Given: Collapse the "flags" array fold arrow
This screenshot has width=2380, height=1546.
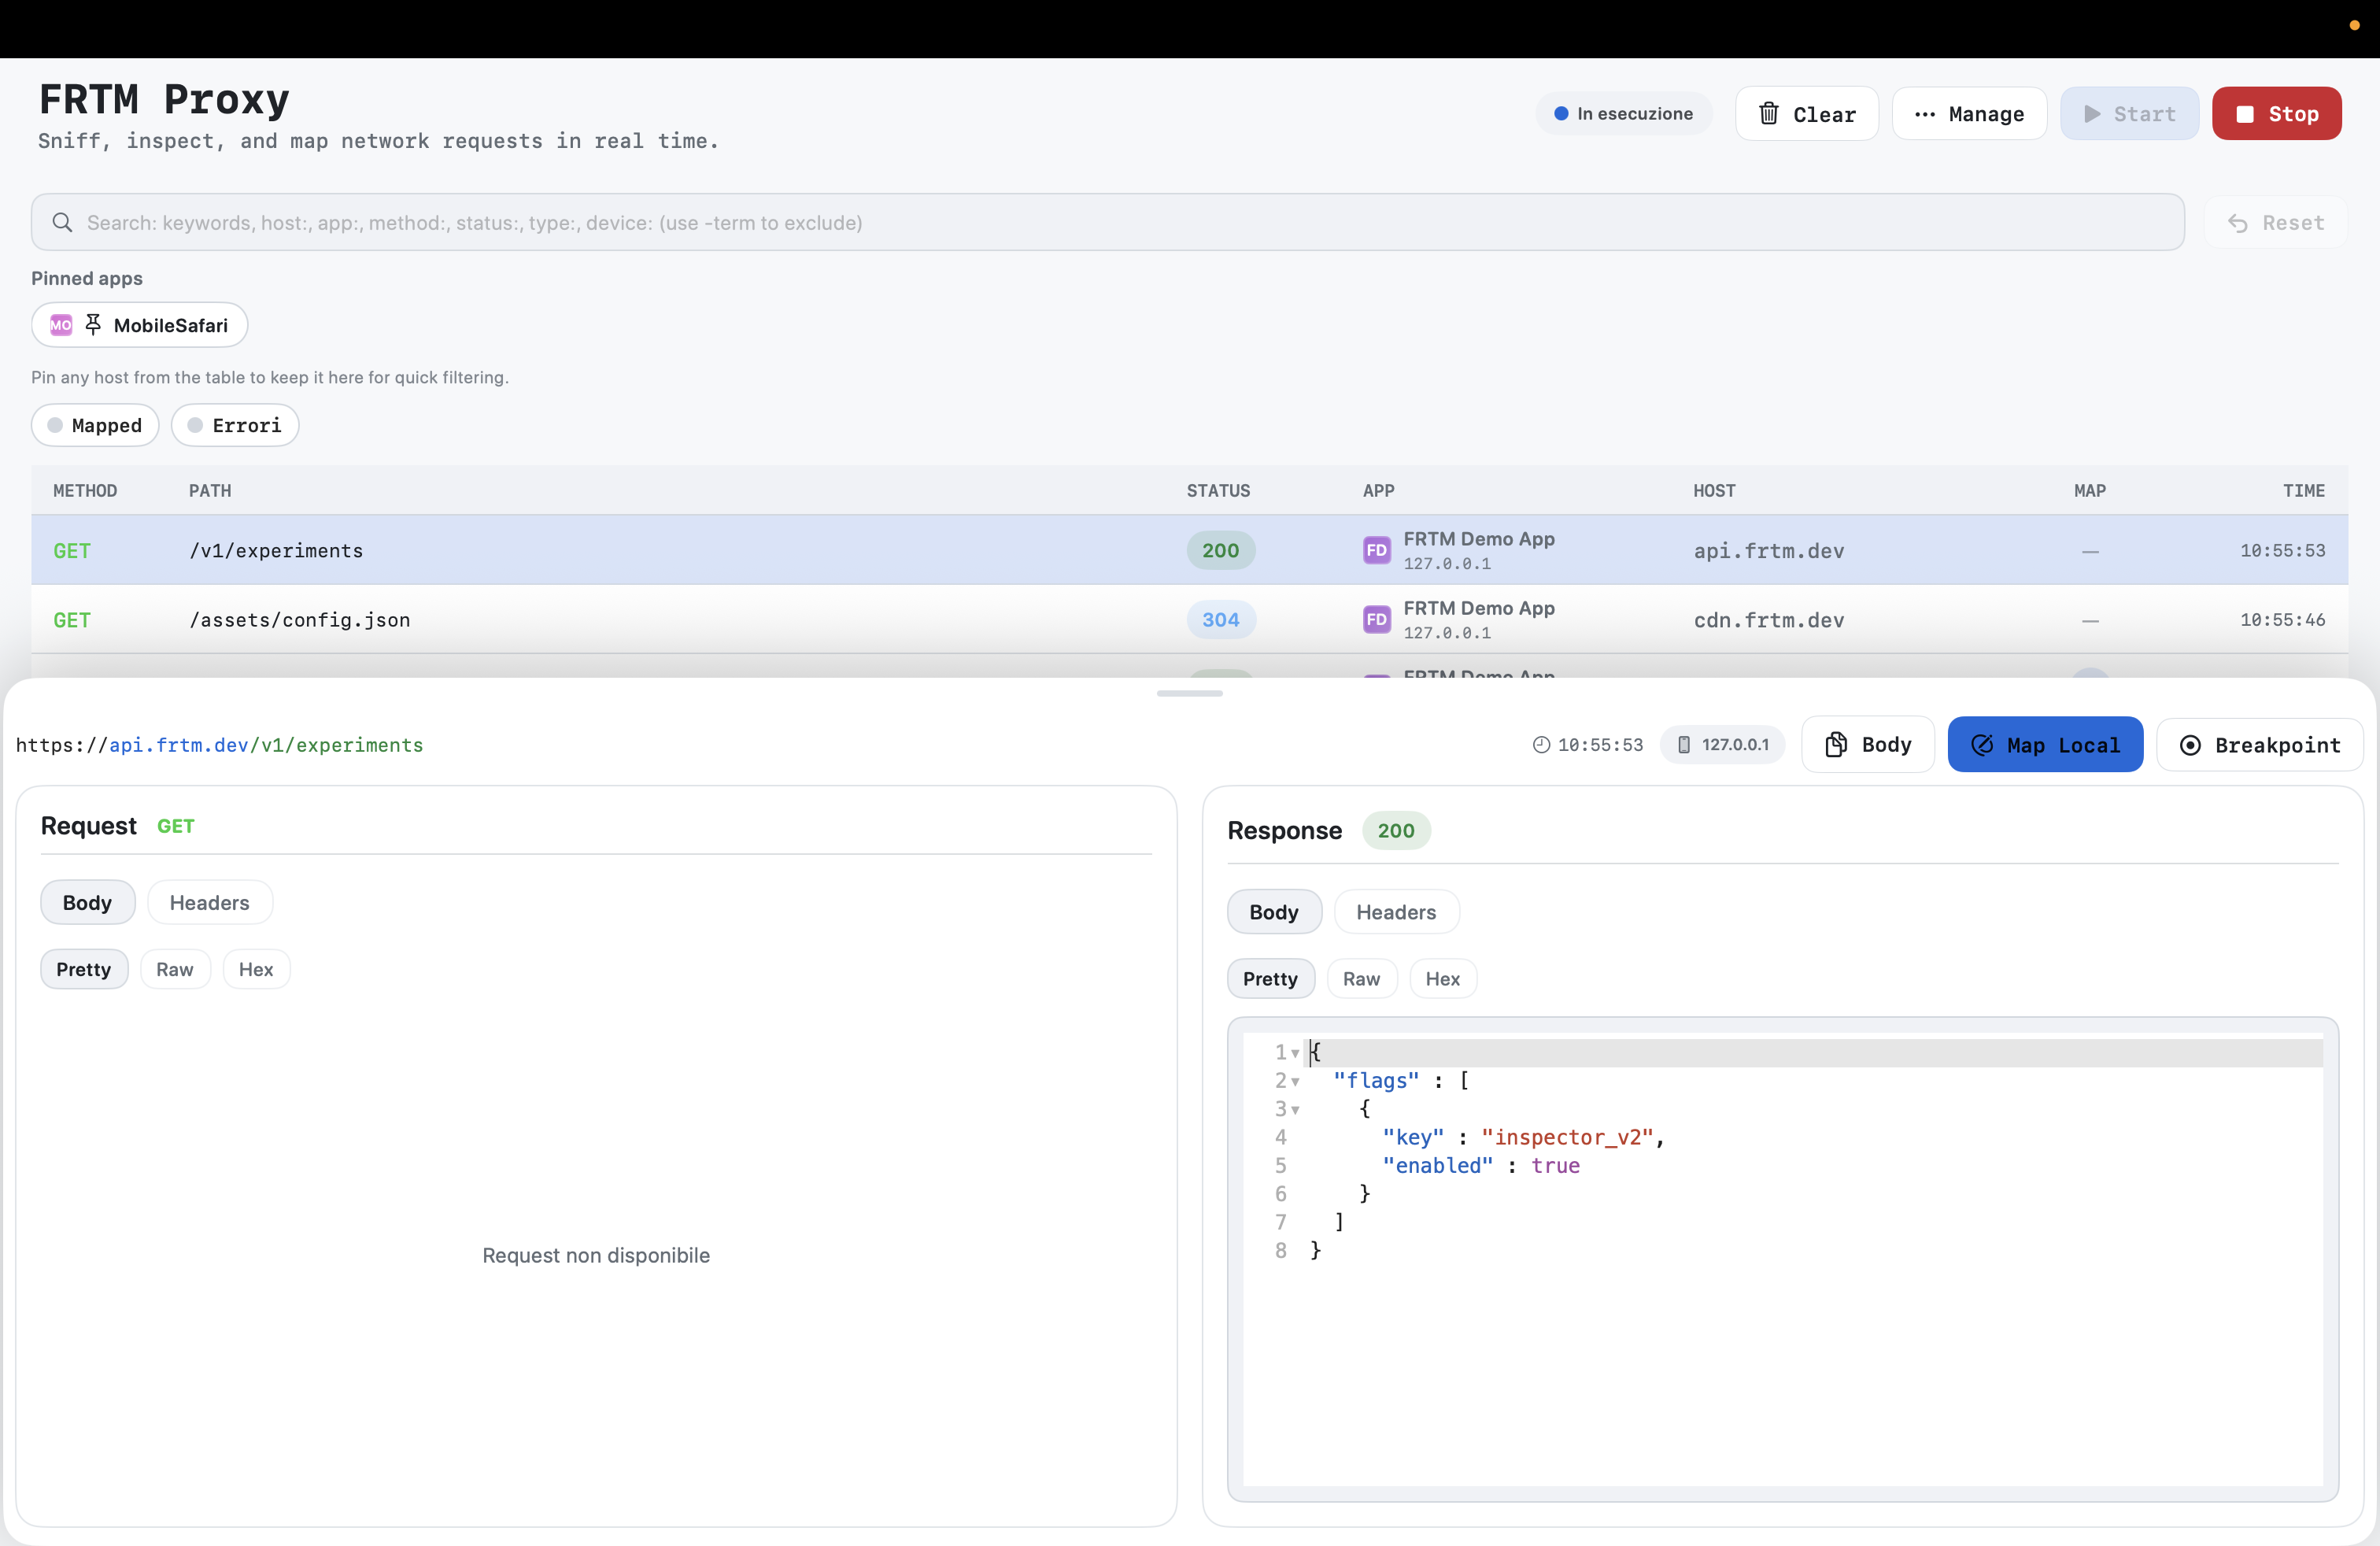Looking at the screenshot, I should point(1295,1081).
